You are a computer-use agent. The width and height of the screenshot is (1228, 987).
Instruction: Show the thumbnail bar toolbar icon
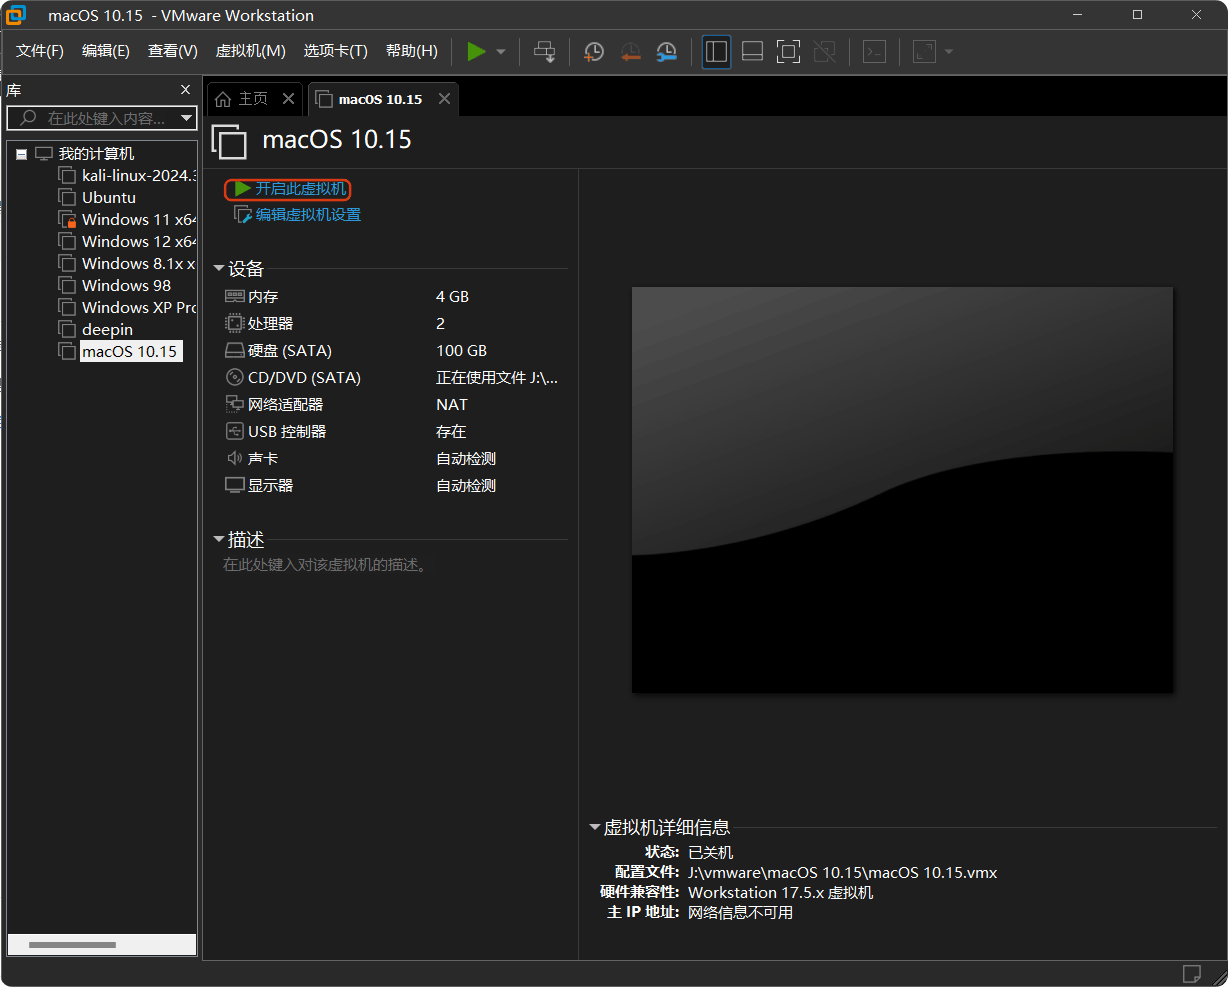pos(752,51)
